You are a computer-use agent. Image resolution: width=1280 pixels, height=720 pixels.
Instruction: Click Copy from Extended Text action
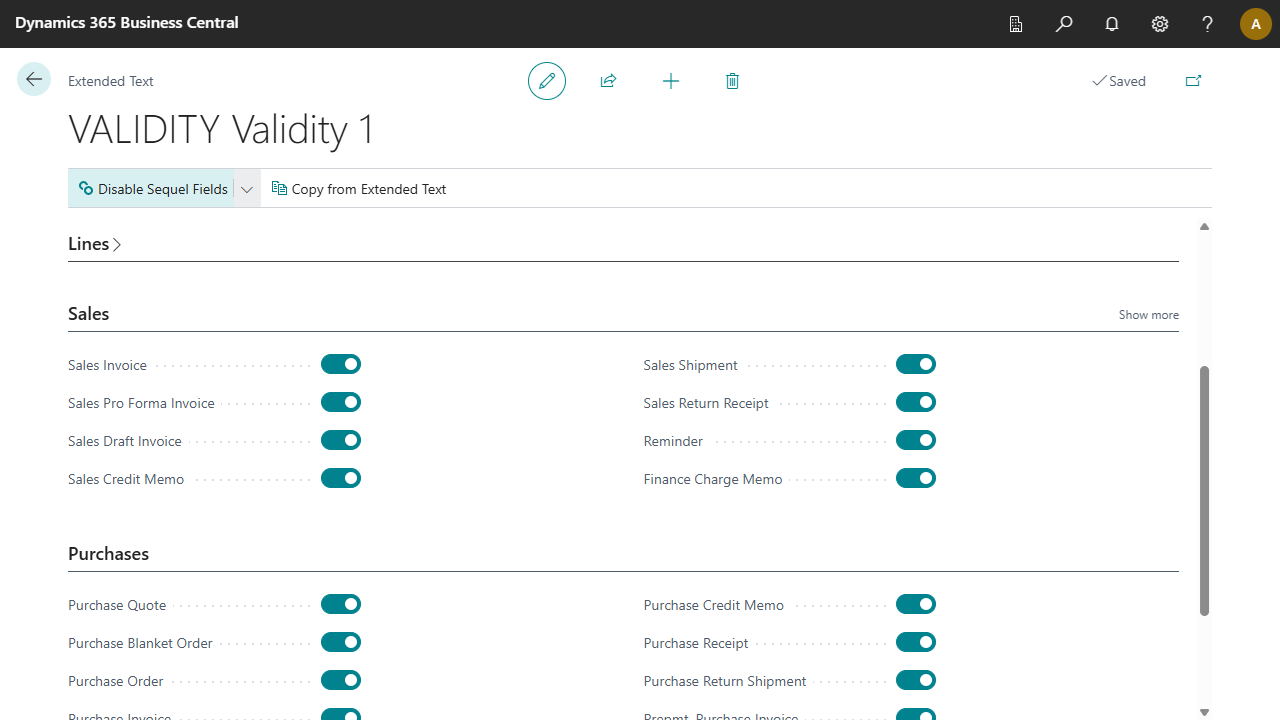[359, 189]
